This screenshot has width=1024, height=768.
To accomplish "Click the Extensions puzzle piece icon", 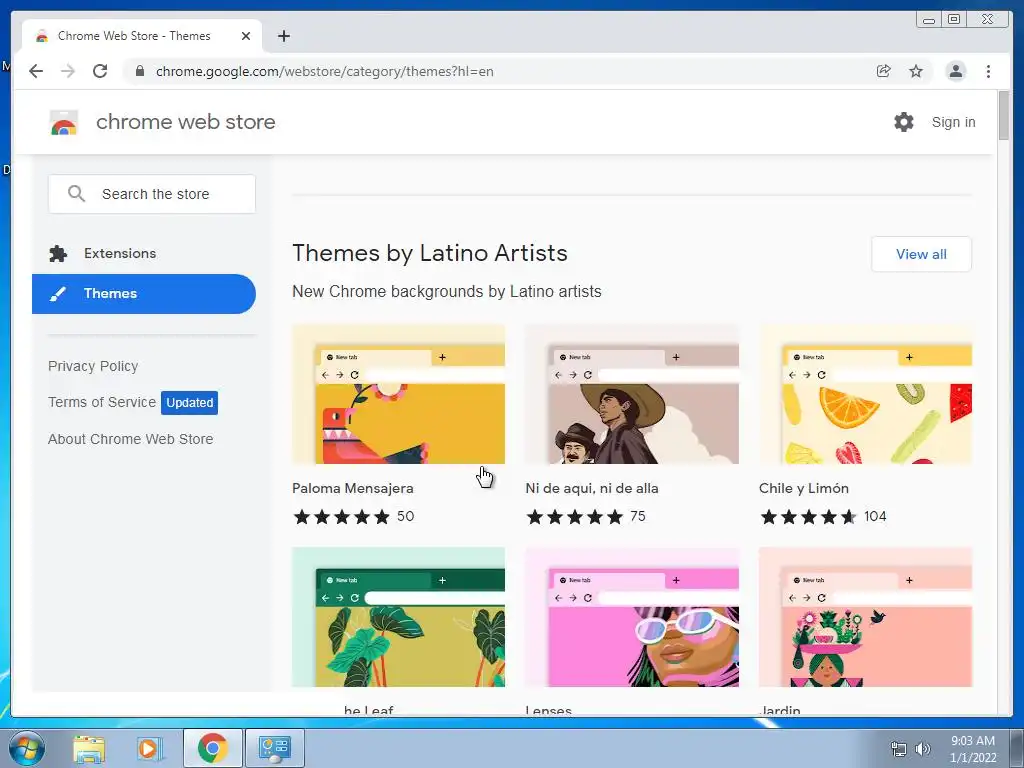I will click(x=58, y=253).
